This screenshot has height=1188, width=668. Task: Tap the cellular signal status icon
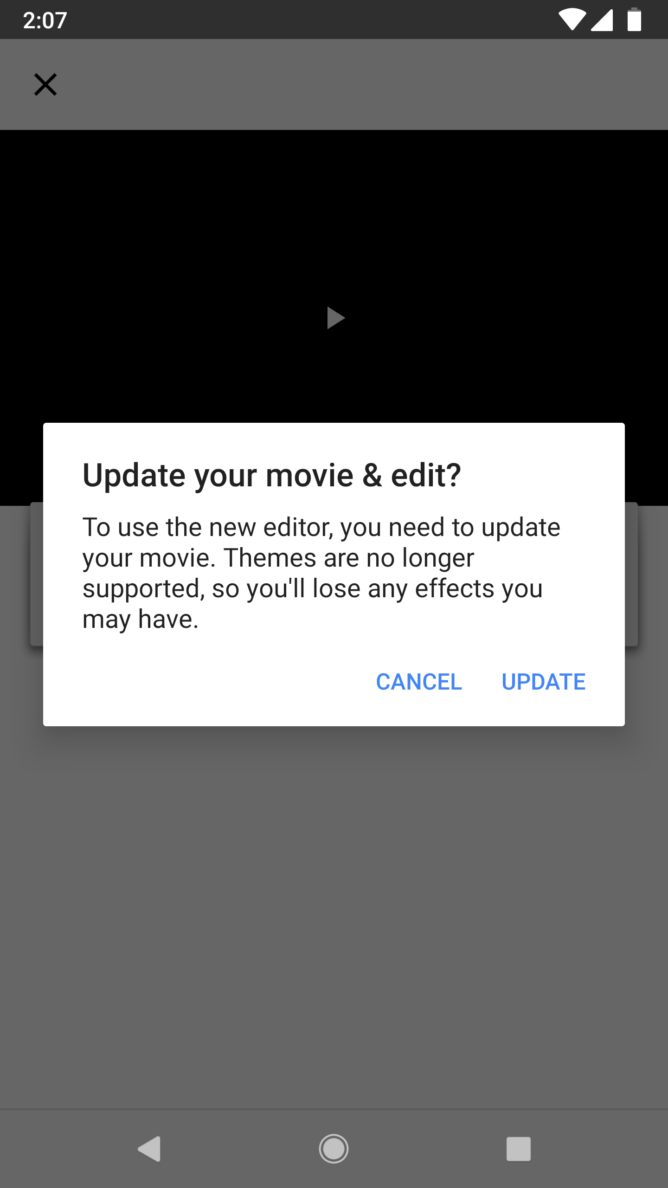602,20
